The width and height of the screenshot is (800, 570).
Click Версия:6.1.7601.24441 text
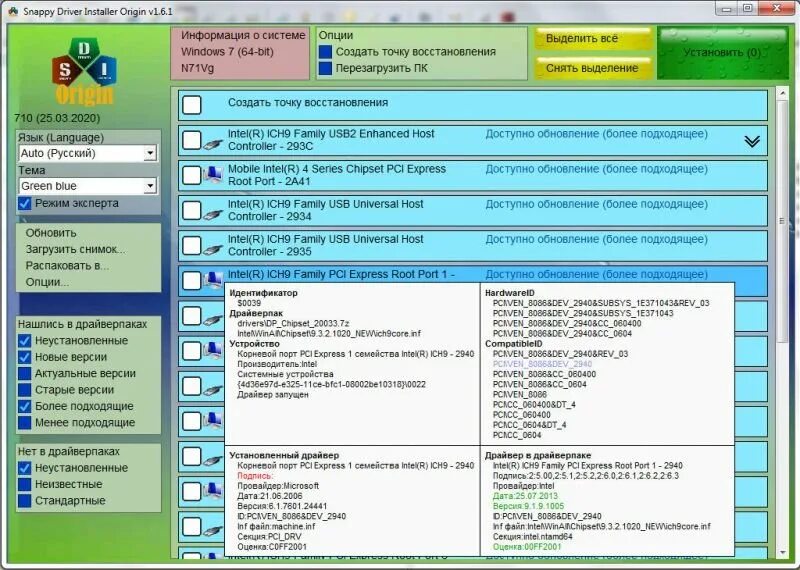282,506
